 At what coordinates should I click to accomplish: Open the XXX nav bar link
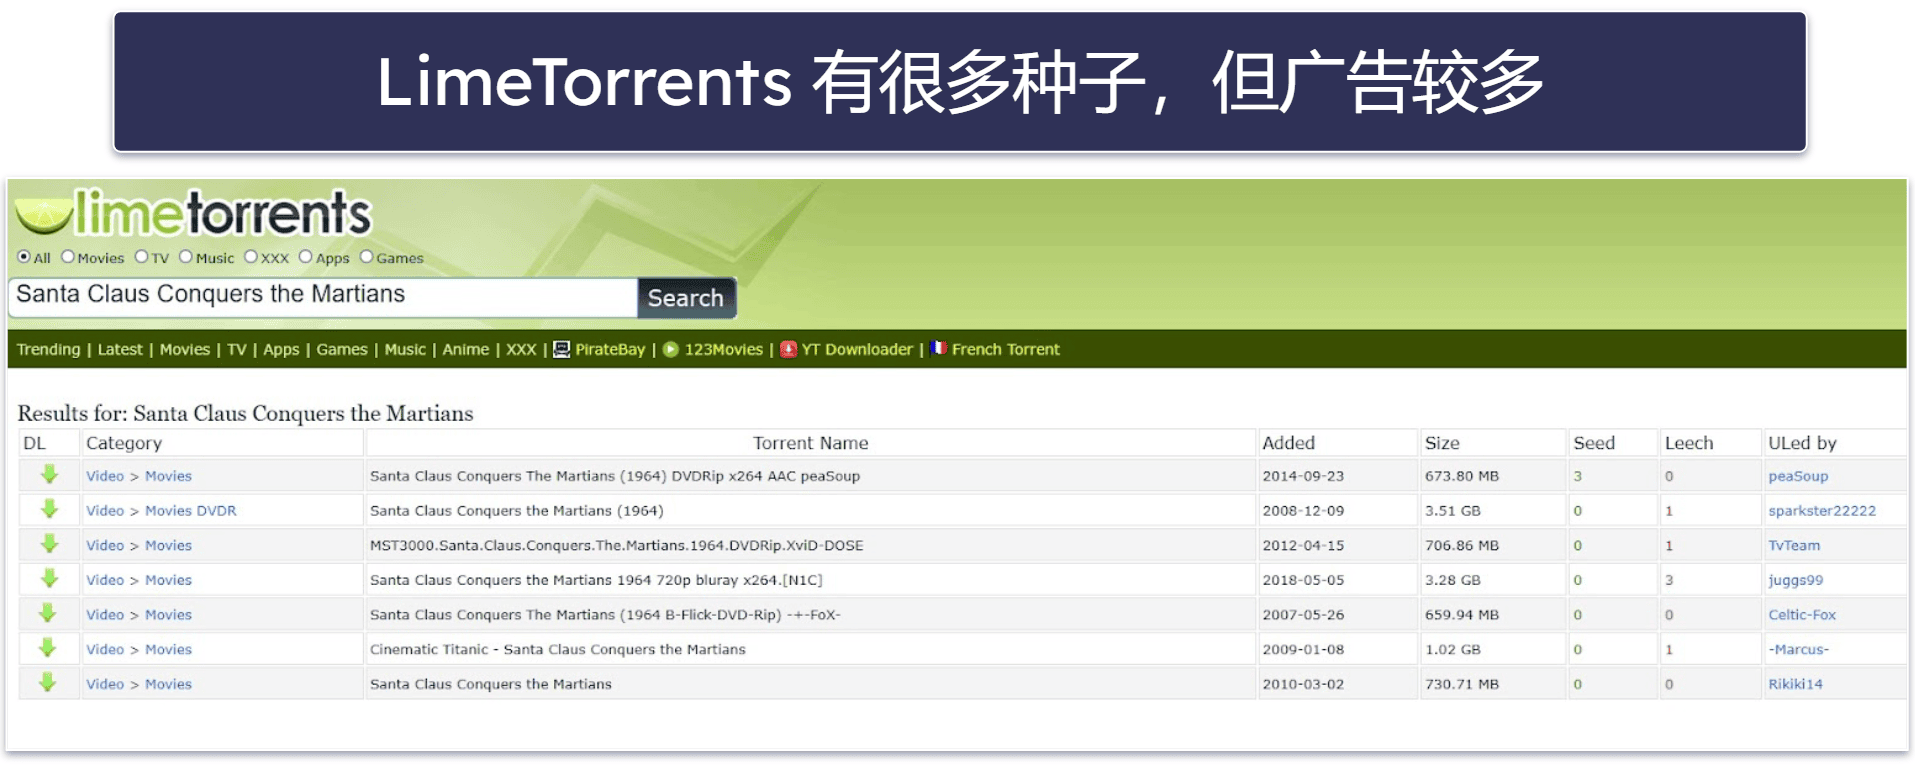click(521, 349)
